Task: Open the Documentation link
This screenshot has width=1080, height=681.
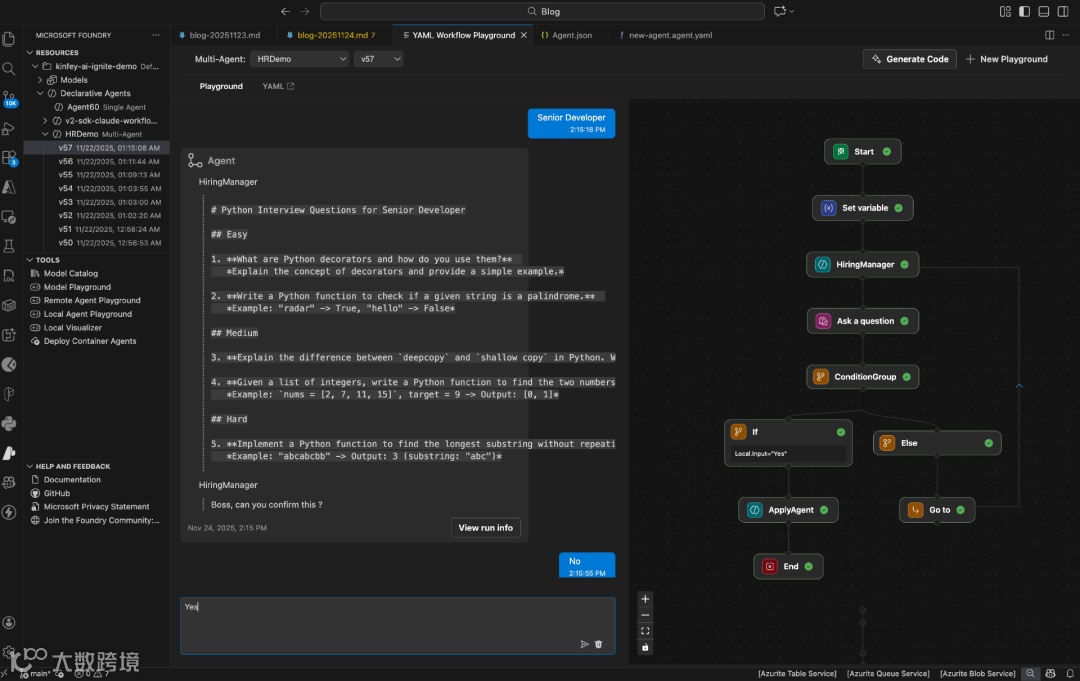Action: [72, 479]
